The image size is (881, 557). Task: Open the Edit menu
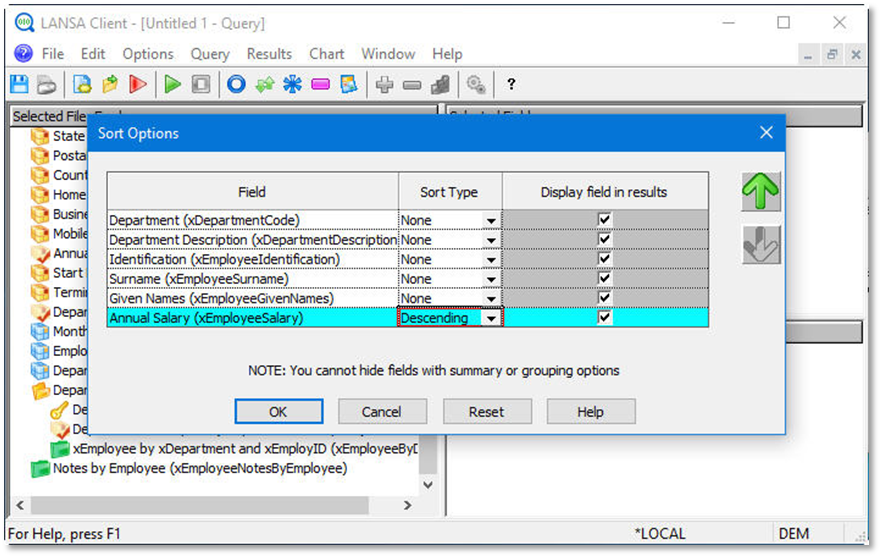pyautogui.click(x=93, y=54)
